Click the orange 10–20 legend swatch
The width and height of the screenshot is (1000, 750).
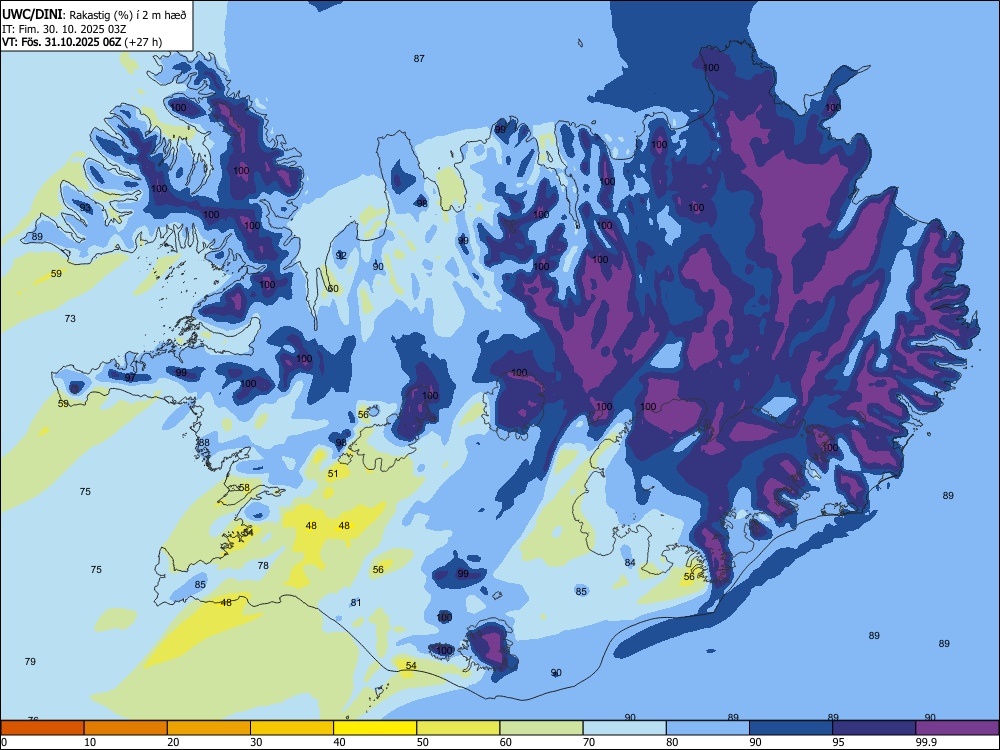pos(126,728)
